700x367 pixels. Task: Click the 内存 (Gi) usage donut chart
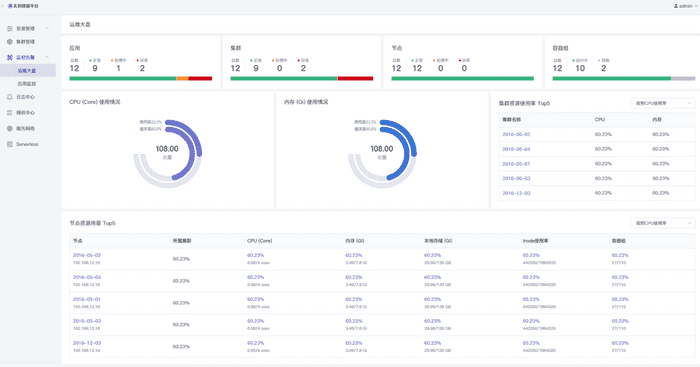point(382,153)
